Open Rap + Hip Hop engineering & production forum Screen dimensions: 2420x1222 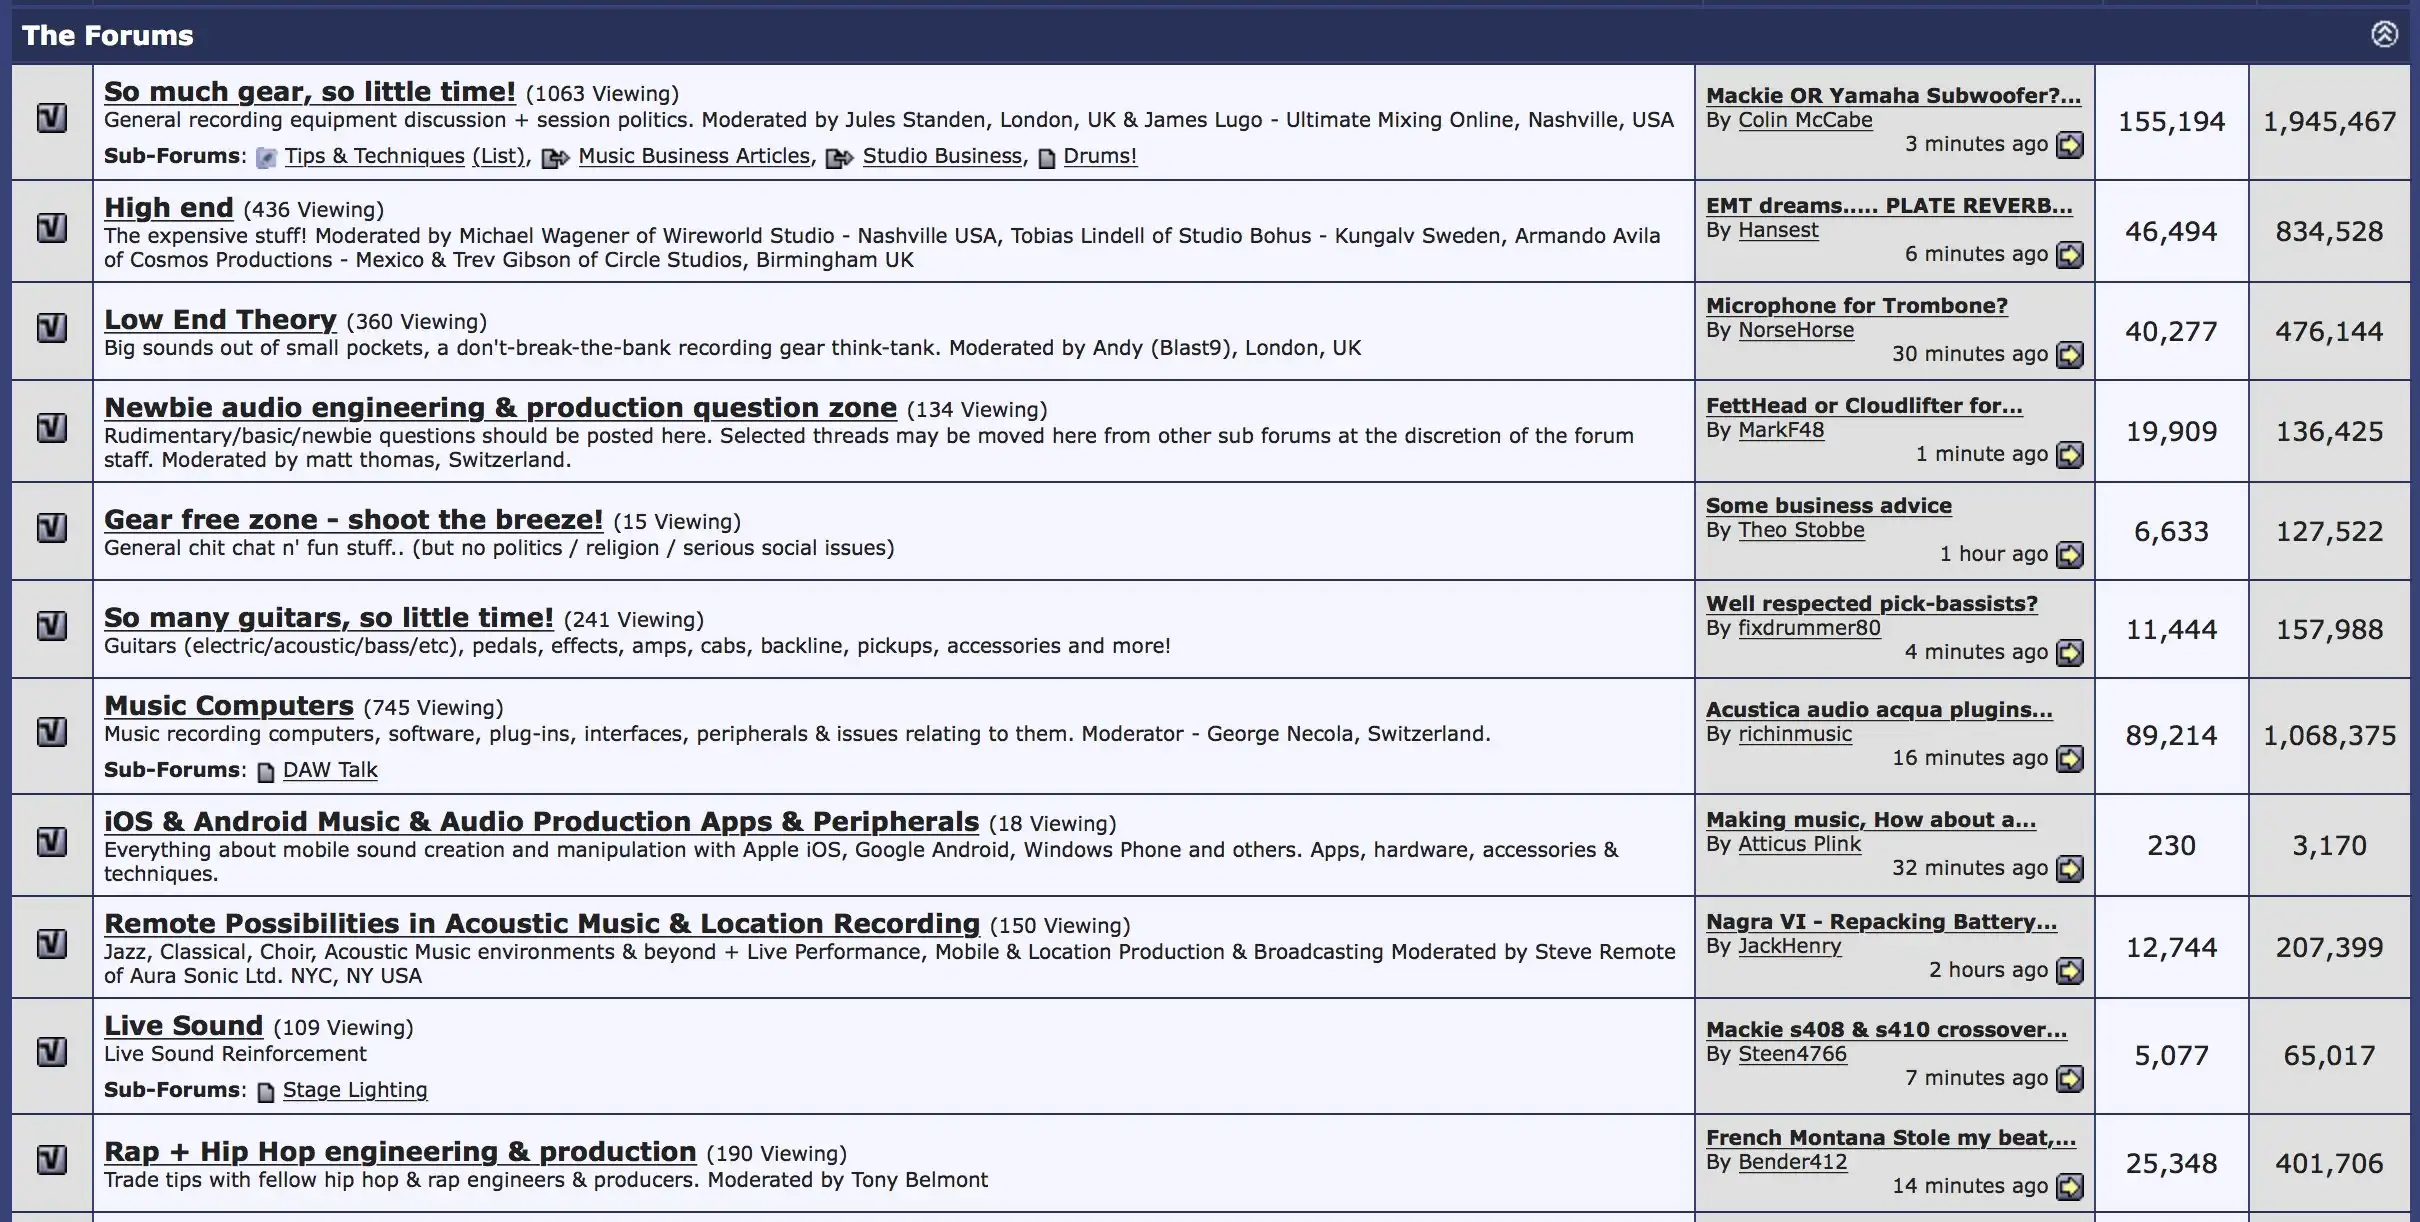(x=400, y=1152)
